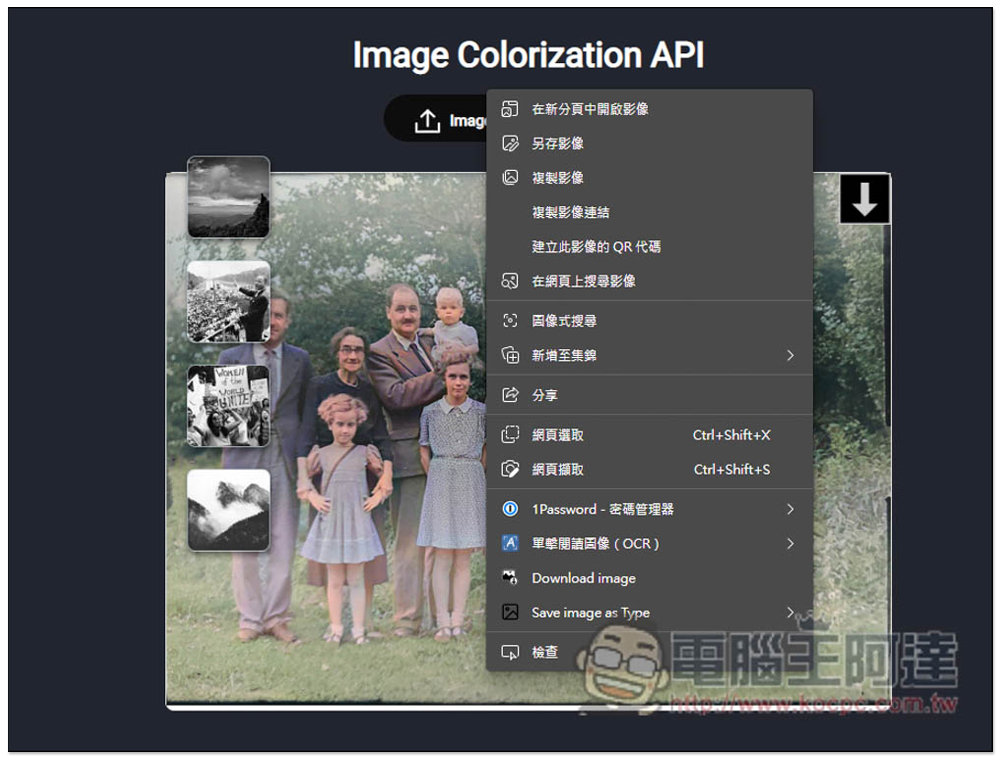Click the share icon next to 分享
The height and width of the screenshot is (760, 1000).
(510, 395)
